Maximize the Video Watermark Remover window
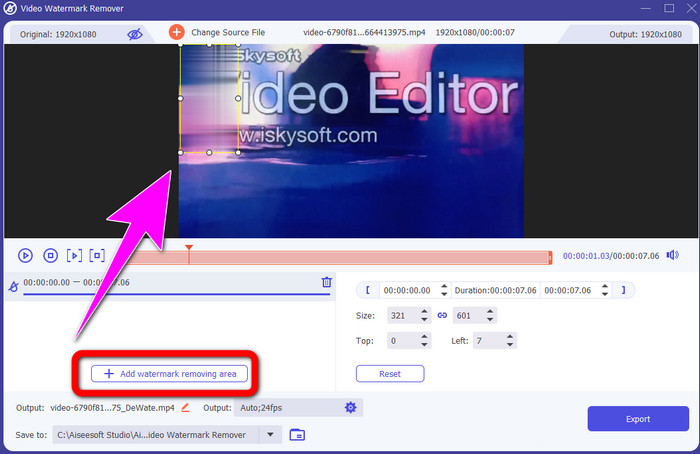 click(669, 8)
